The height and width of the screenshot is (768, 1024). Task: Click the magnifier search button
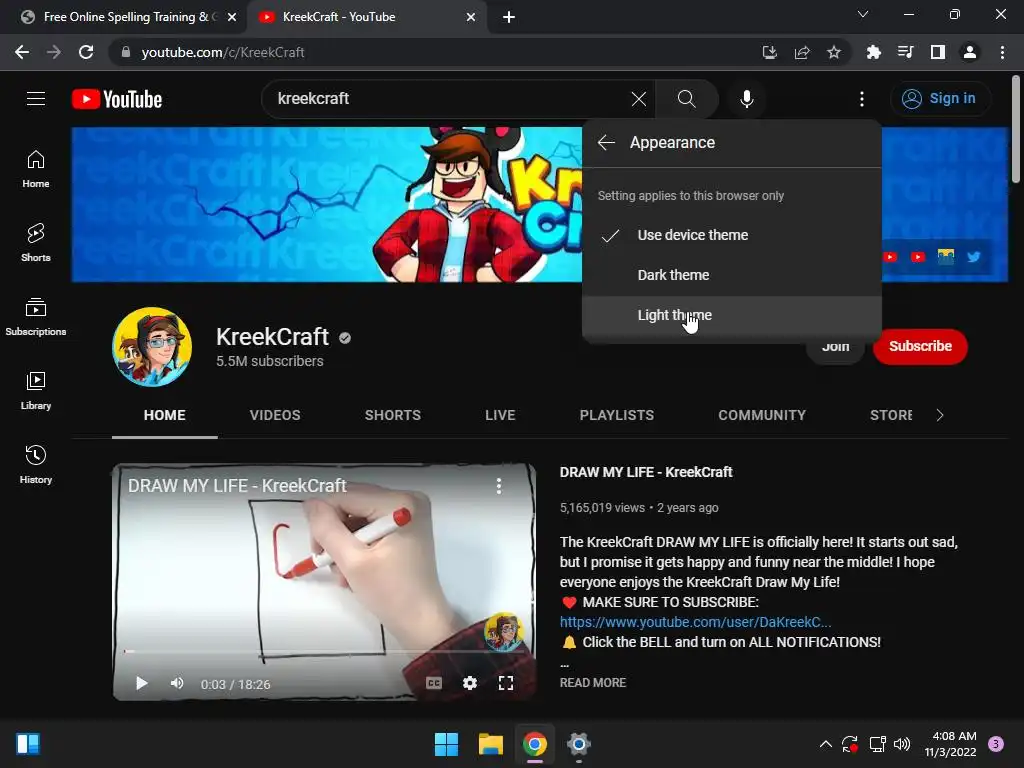(x=686, y=99)
